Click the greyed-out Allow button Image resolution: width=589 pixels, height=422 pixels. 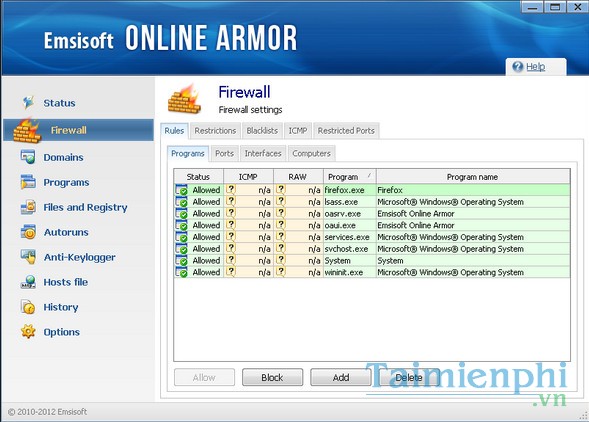coord(204,377)
